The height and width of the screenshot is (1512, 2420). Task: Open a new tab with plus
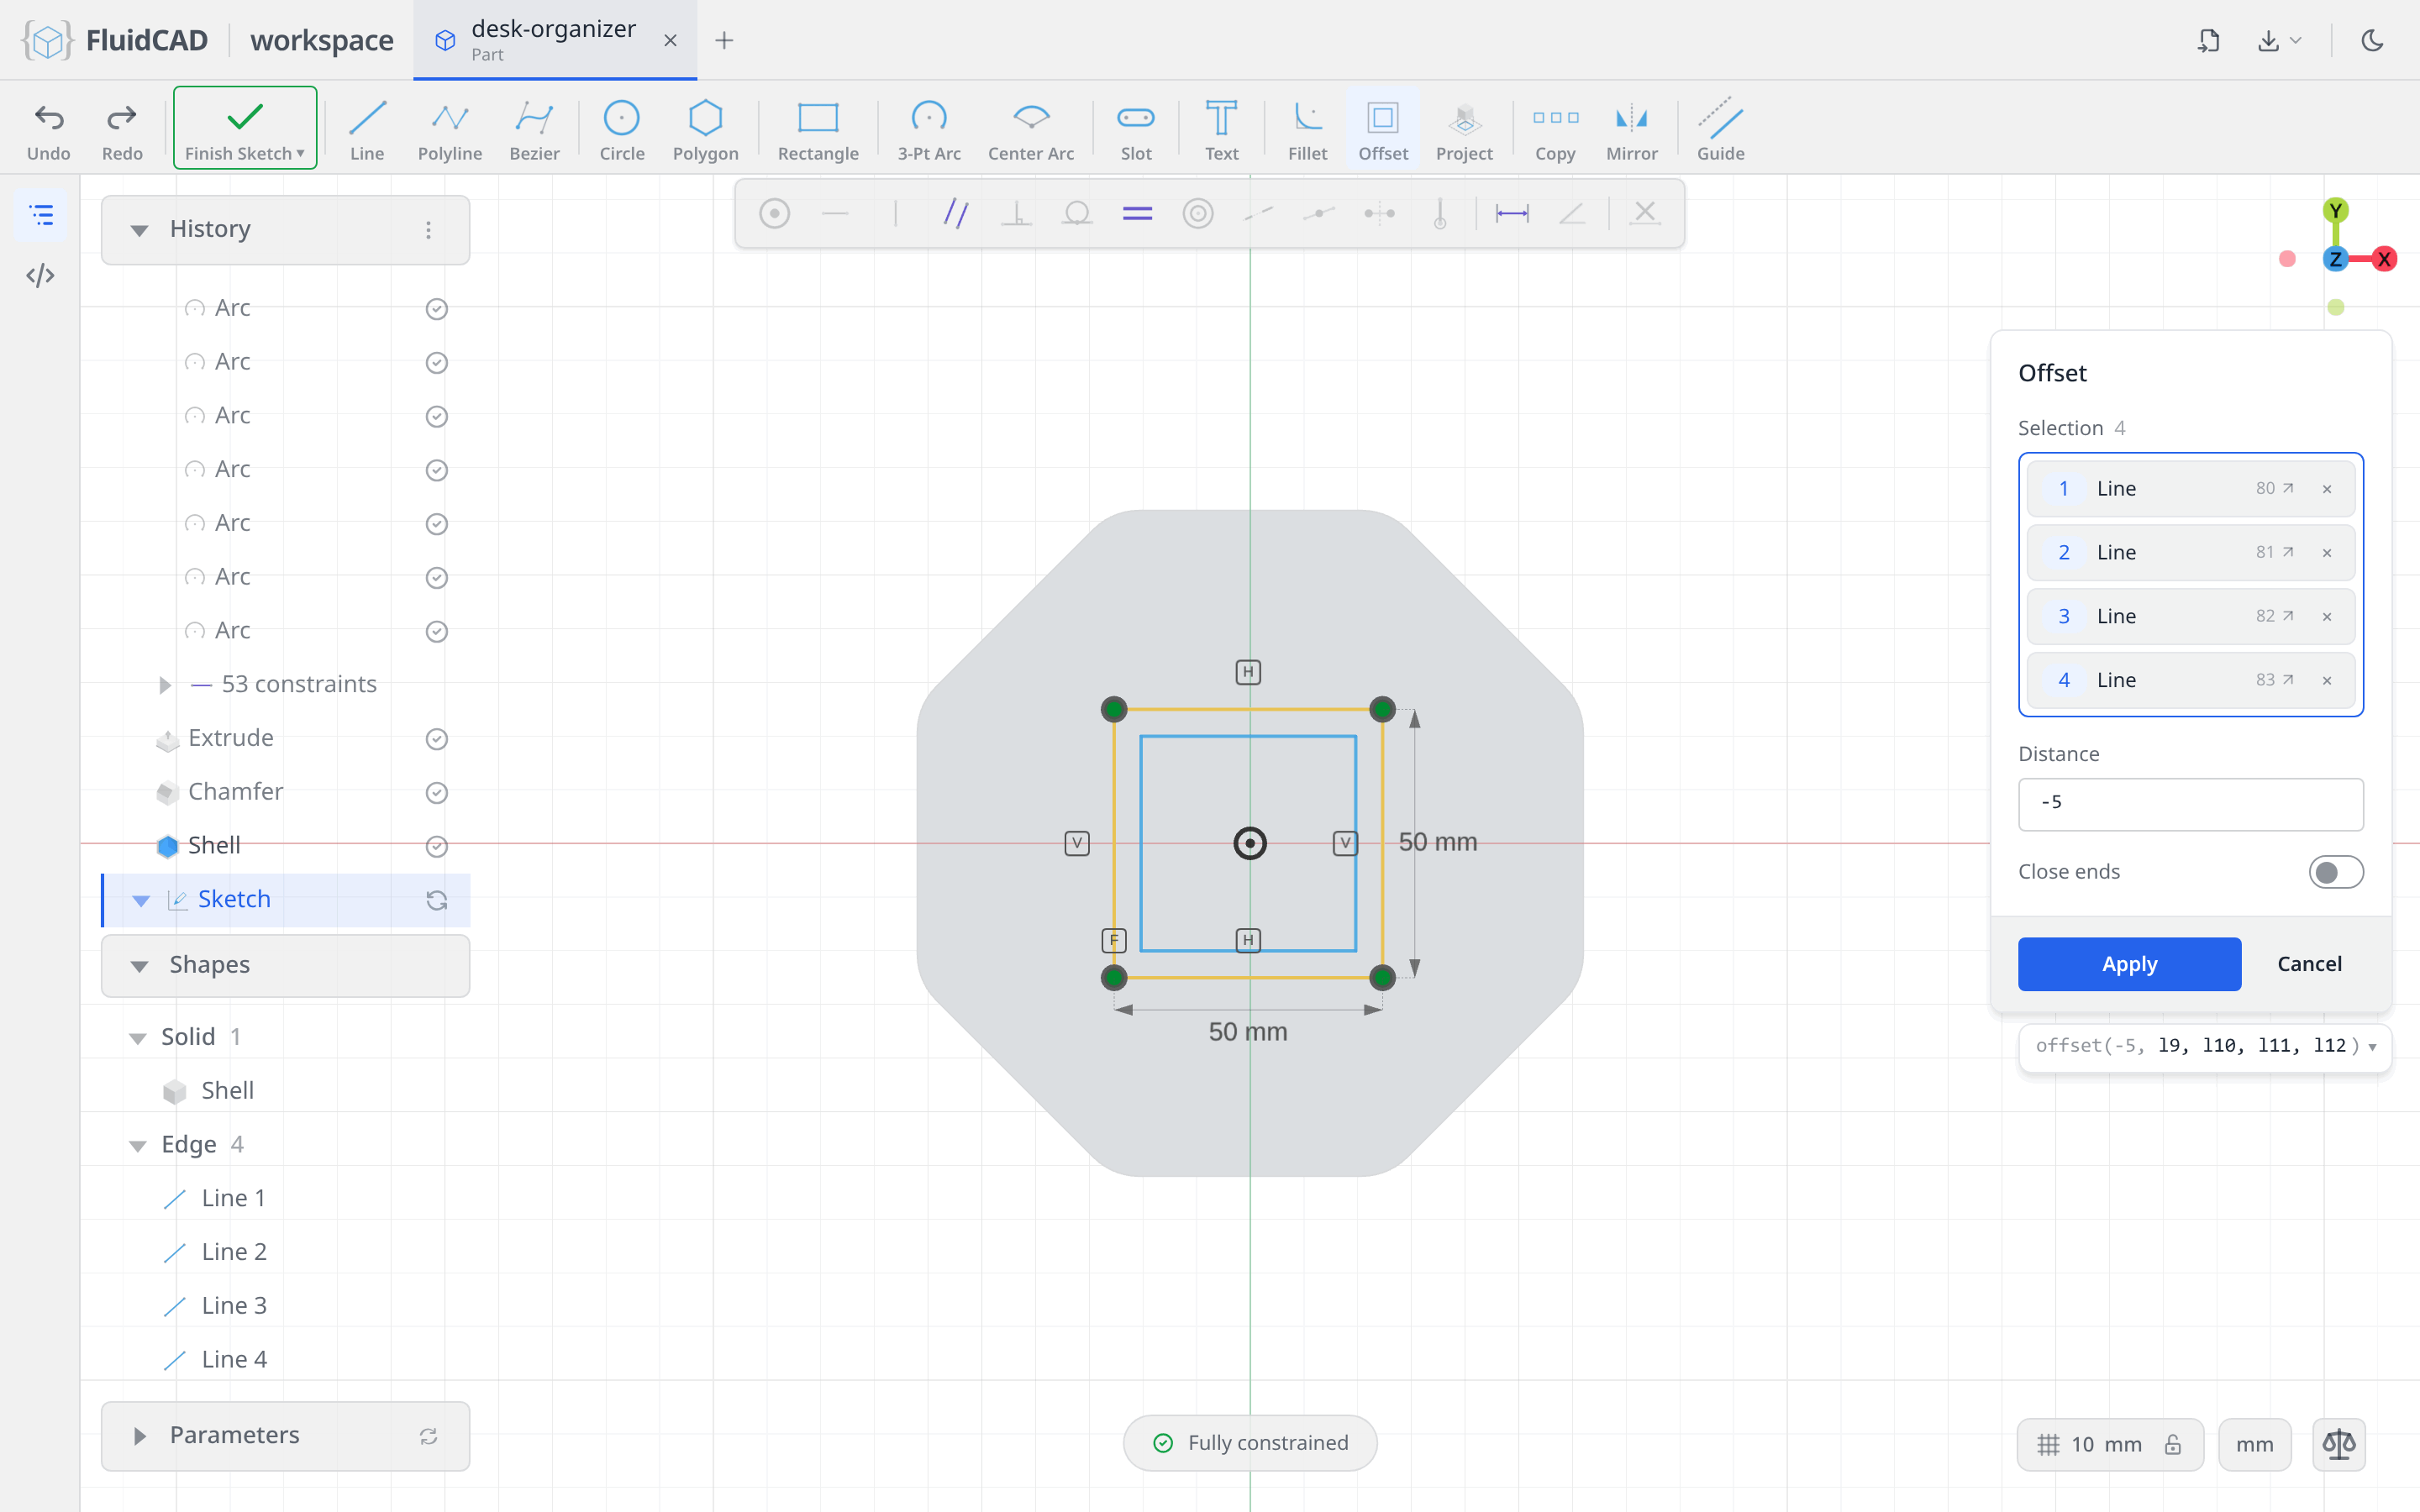click(724, 40)
